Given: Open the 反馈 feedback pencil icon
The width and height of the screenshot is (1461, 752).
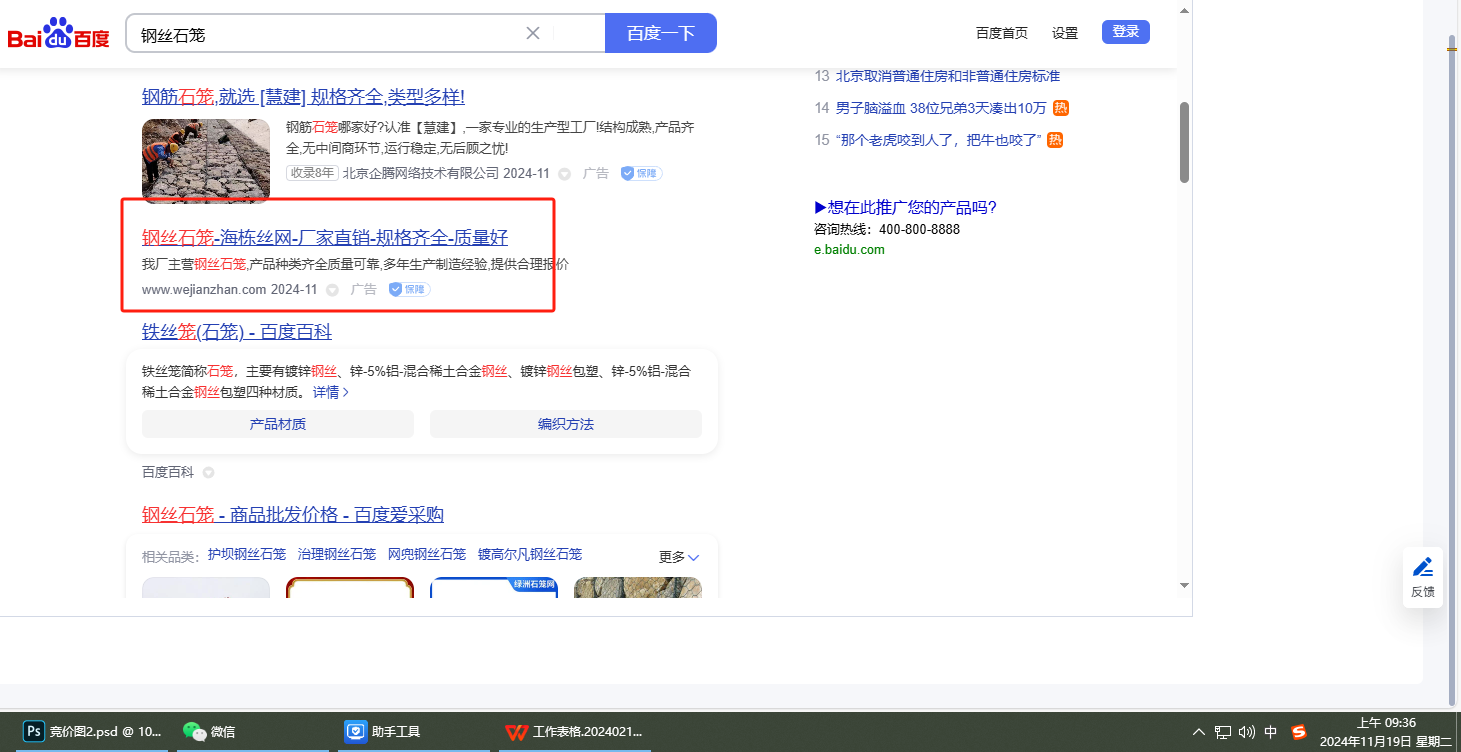Looking at the screenshot, I should coord(1422,568).
